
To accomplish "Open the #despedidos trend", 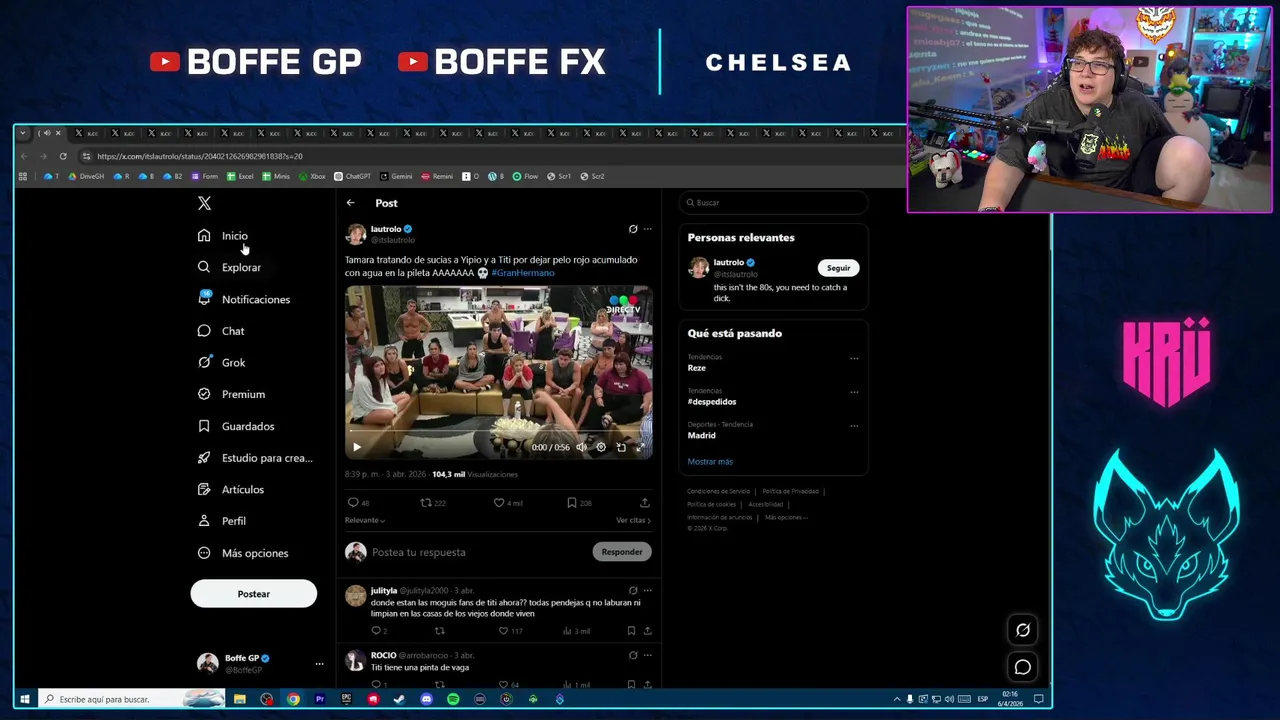I will coord(712,402).
